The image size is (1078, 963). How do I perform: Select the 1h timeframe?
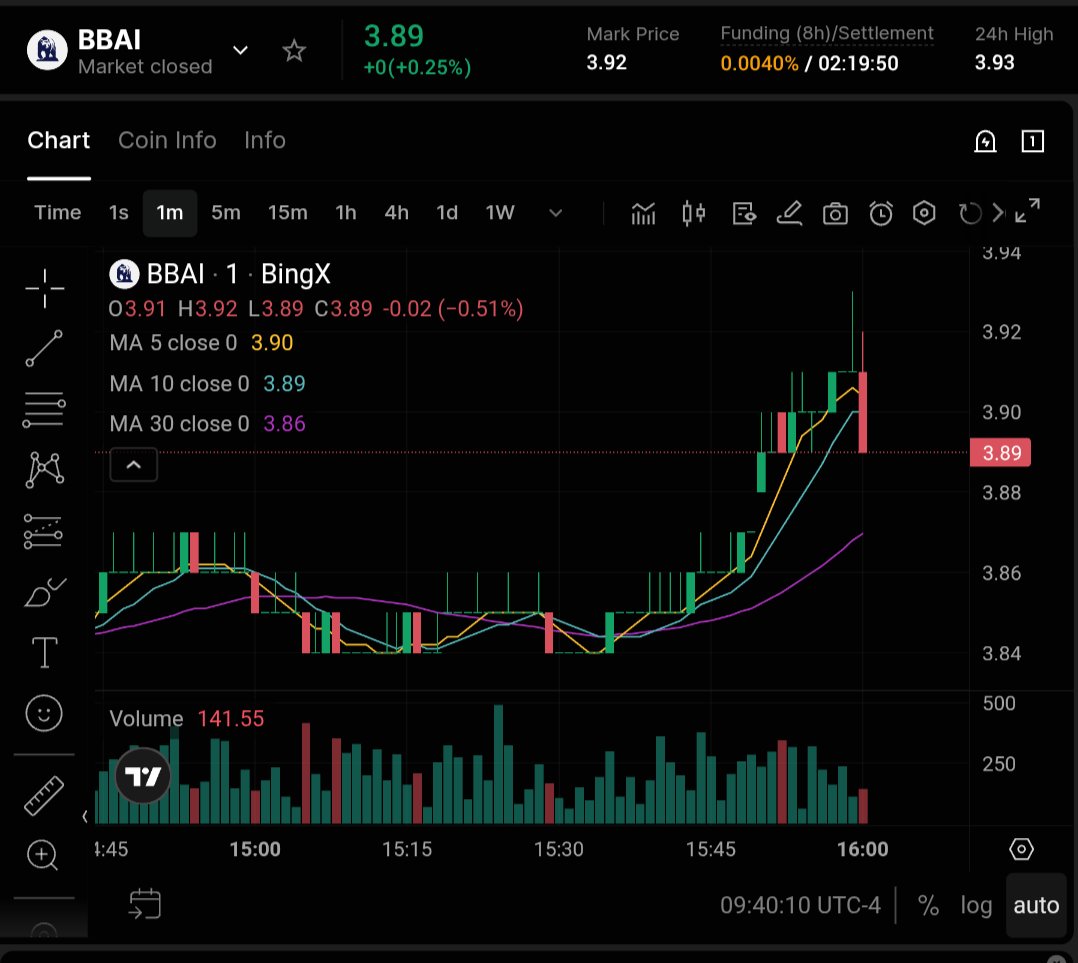(346, 212)
